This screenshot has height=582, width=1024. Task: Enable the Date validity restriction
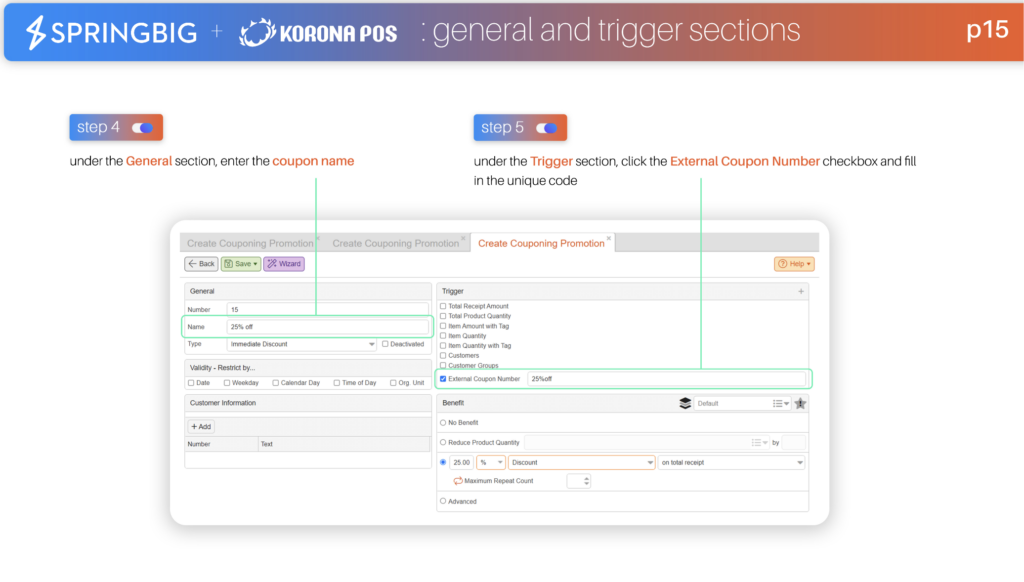191,383
